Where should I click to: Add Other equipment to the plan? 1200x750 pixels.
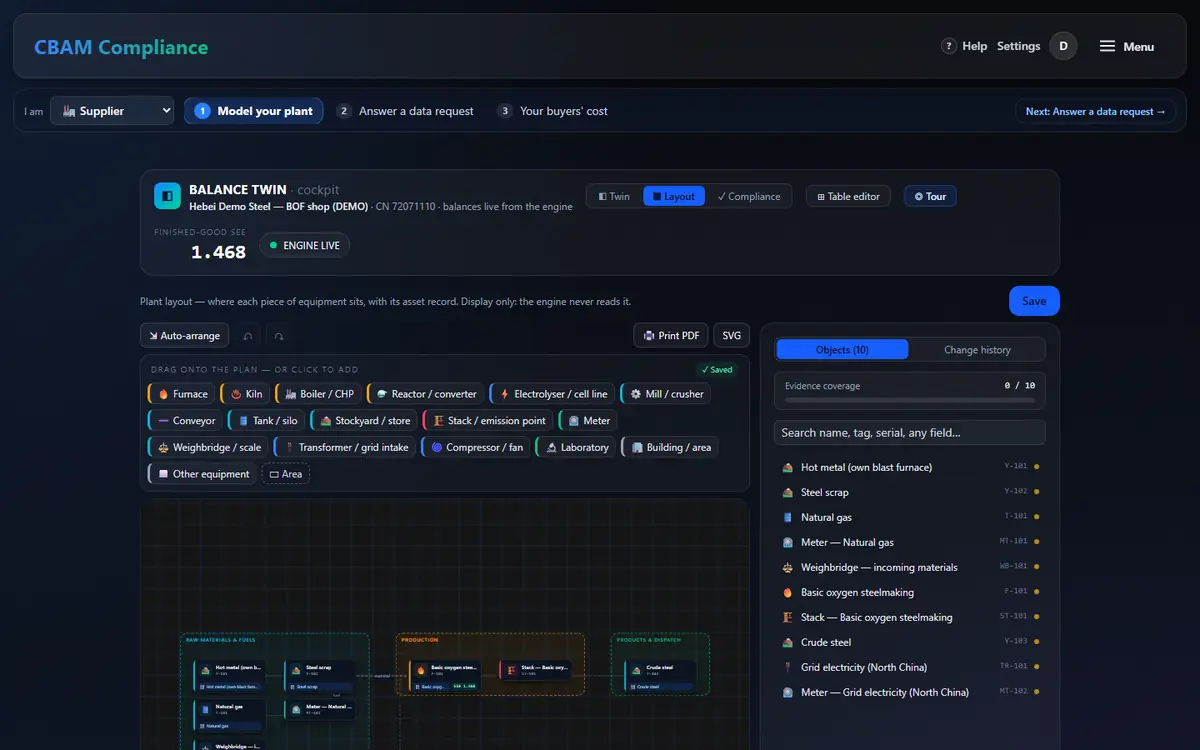pos(202,474)
